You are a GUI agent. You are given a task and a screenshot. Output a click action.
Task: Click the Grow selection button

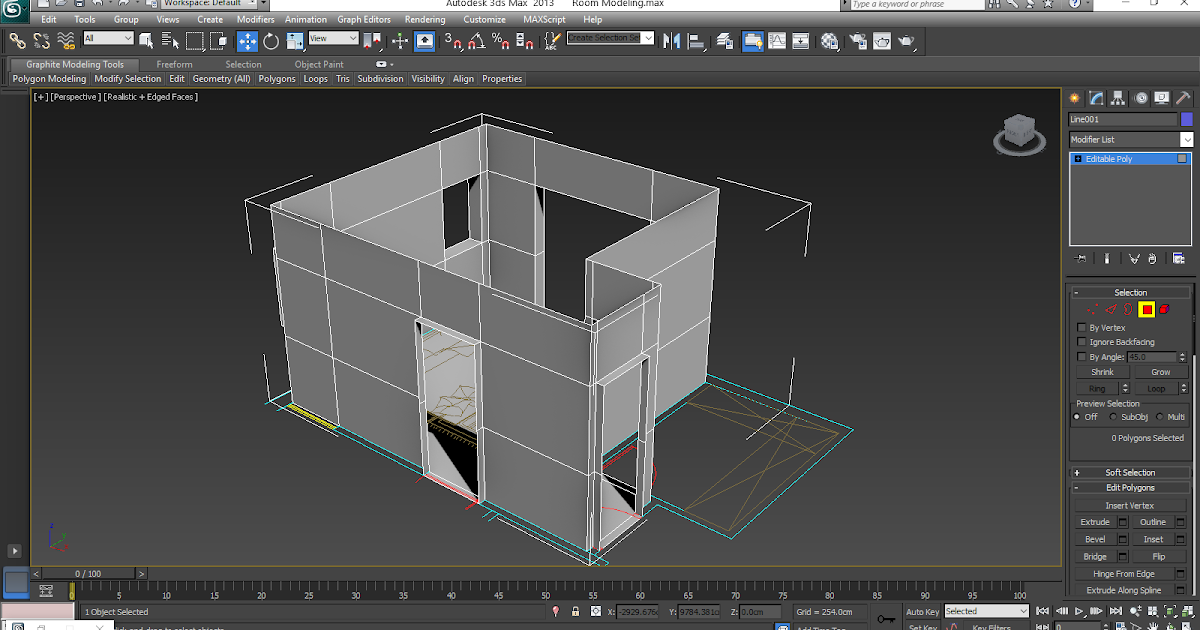click(x=1160, y=372)
